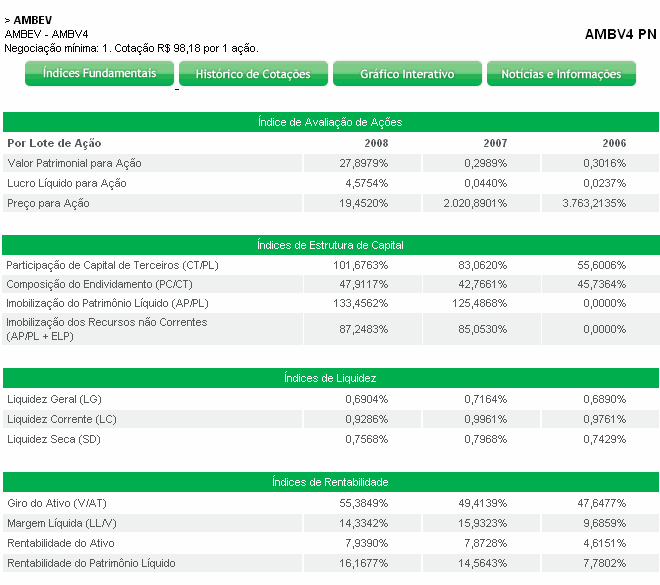Screen dimensions: 660x585
Task: Click the Liquidez Corrente (LC) label
Action: pyautogui.click(x=62, y=419)
